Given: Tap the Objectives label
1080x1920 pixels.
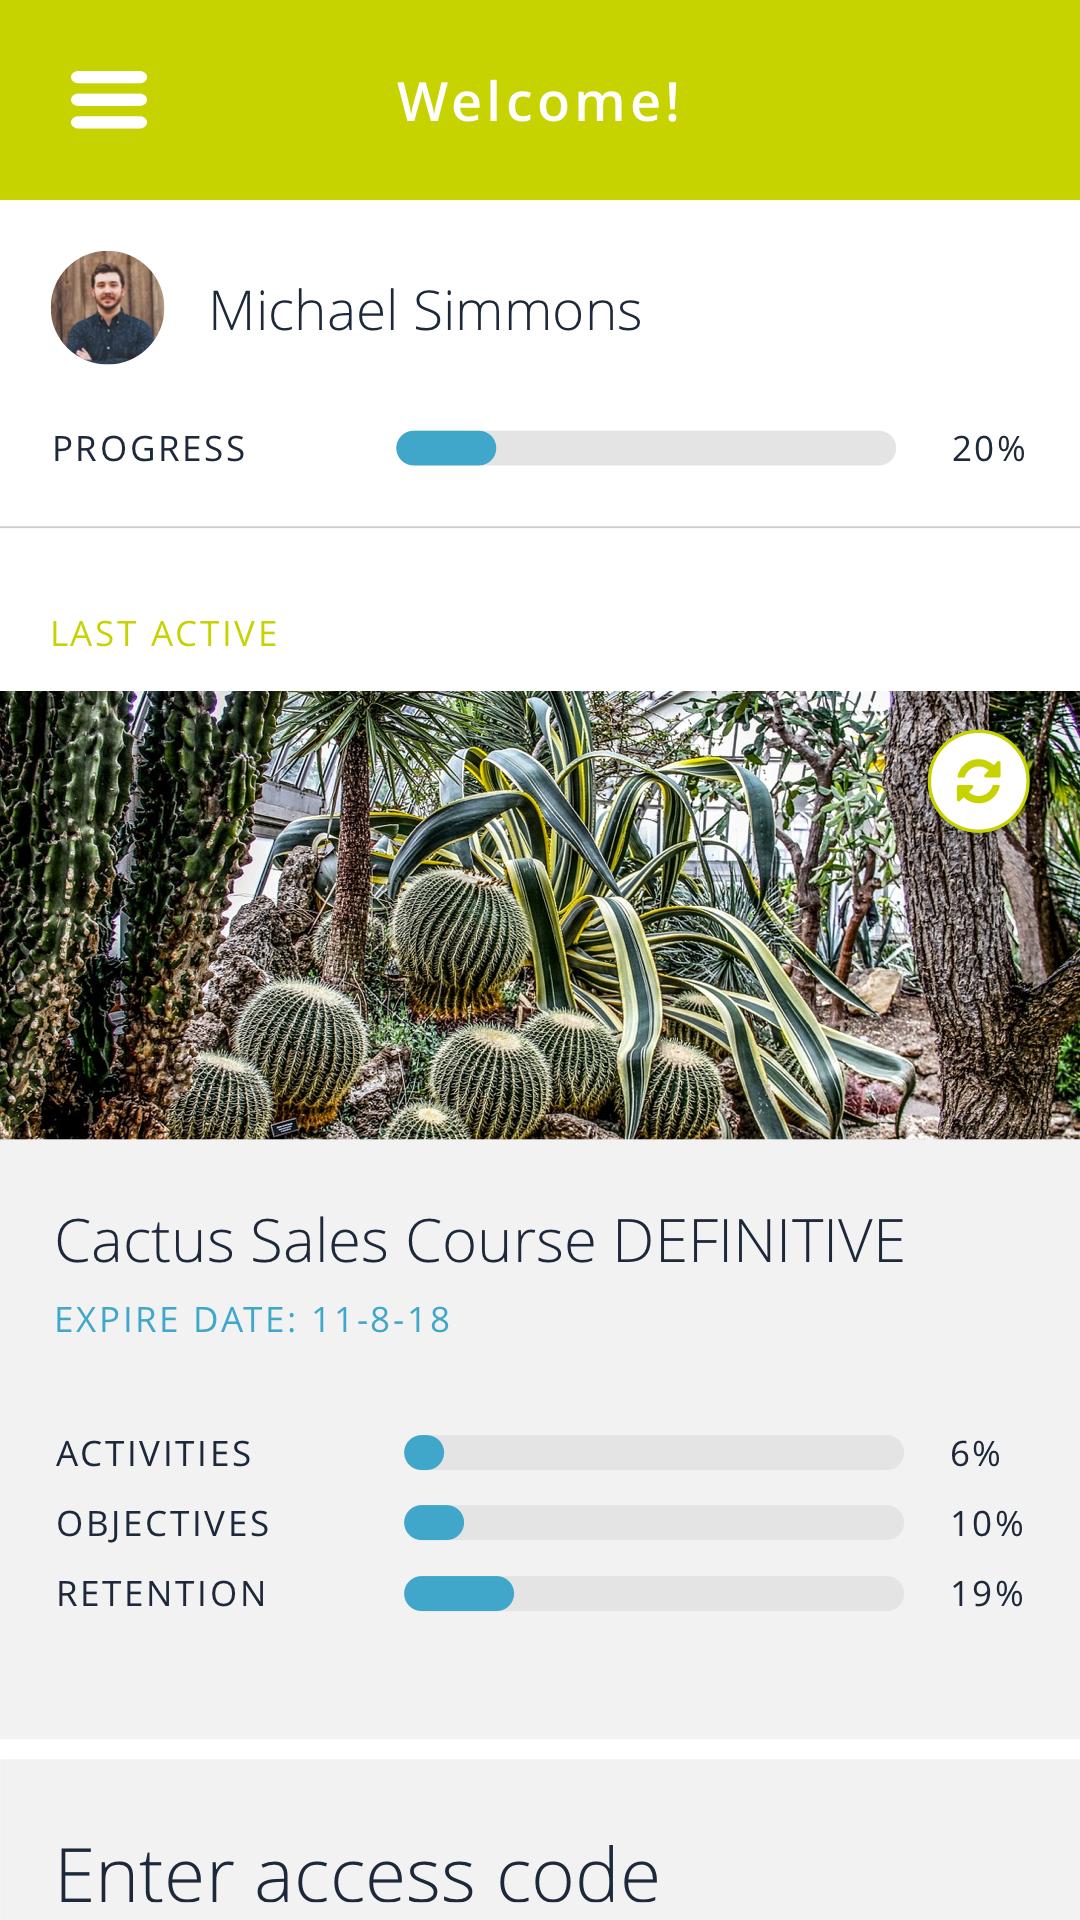Looking at the screenshot, I should [163, 1524].
